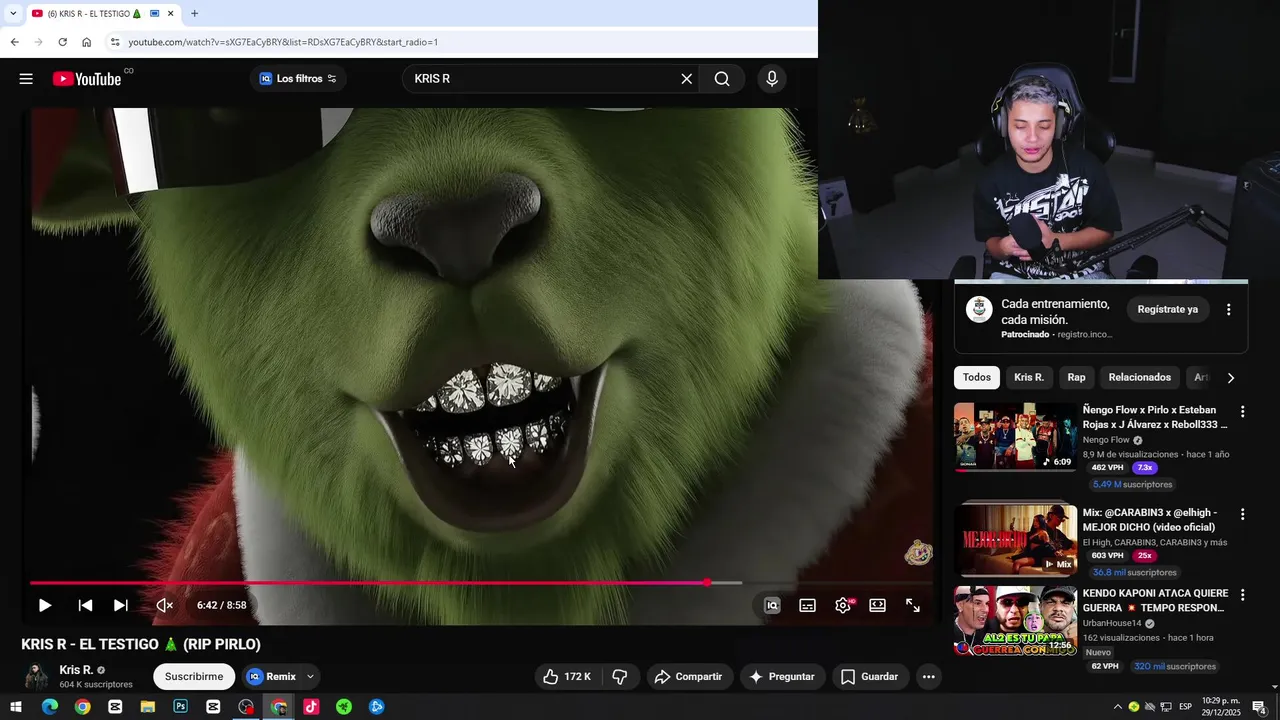This screenshot has width=1280, height=720.
Task: Open Microsoft Edge from the taskbar
Action: pos(49,707)
